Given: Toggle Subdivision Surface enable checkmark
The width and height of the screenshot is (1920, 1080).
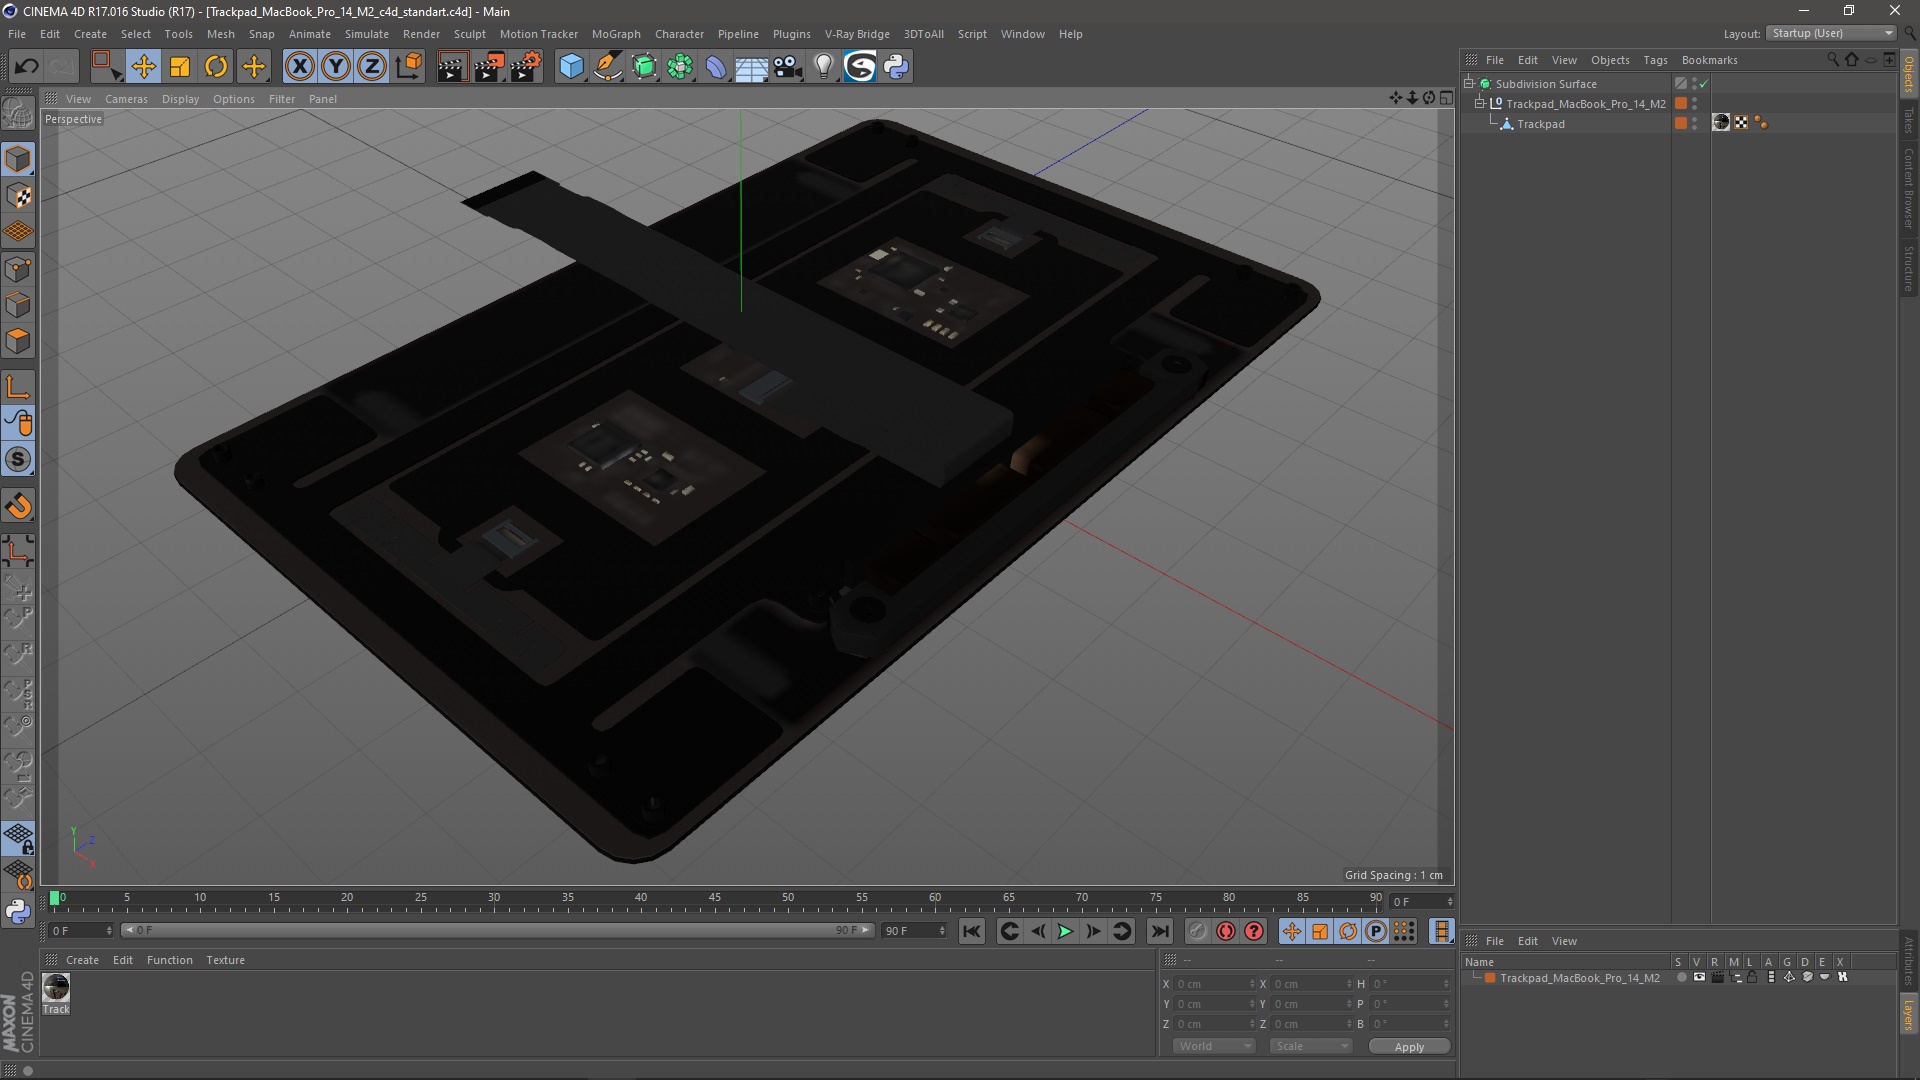Looking at the screenshot, I should (1704, 84).
